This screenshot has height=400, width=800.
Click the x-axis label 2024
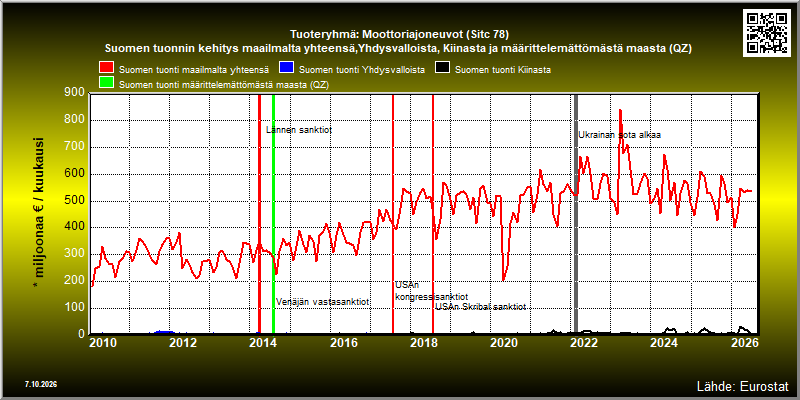click(663, 342)
